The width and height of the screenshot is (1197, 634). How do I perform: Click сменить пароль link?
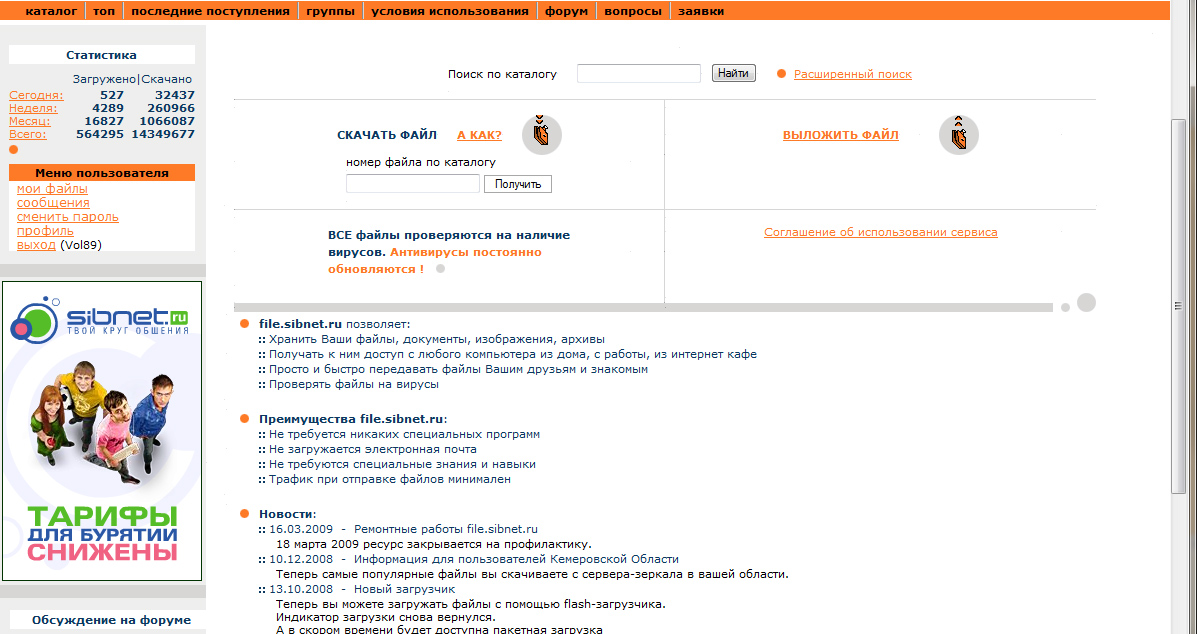point(67,217)
